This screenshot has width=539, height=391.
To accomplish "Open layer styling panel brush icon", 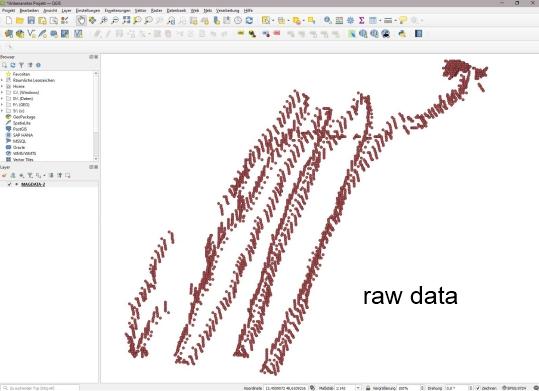I will click(x=4, y=175).
